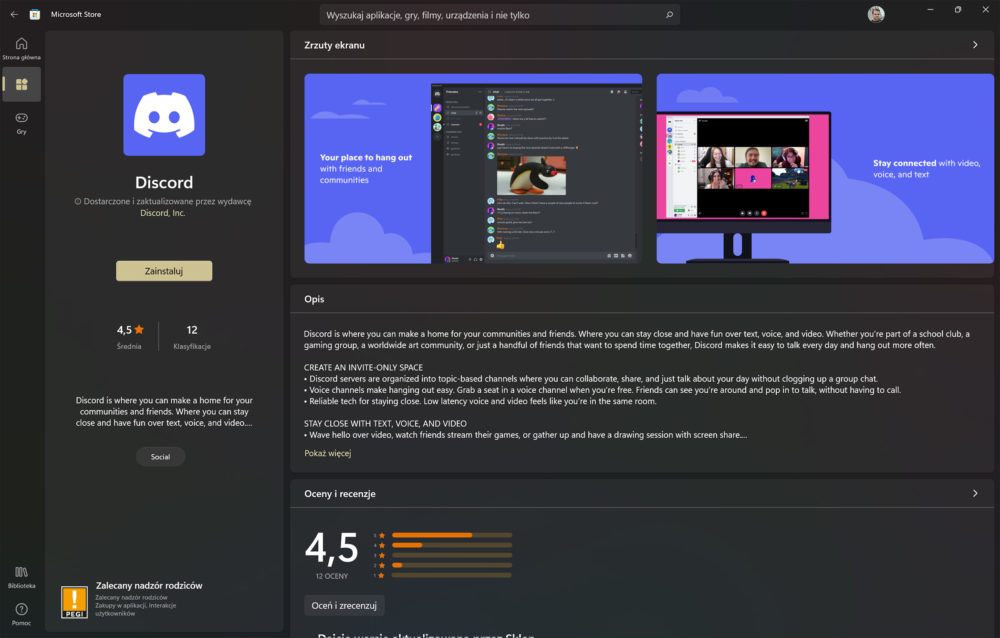The width and height of the screenshot is (1000, 638).
Task: Click the Zalecany nadzór rodziców title
Action: pos(149,585)
